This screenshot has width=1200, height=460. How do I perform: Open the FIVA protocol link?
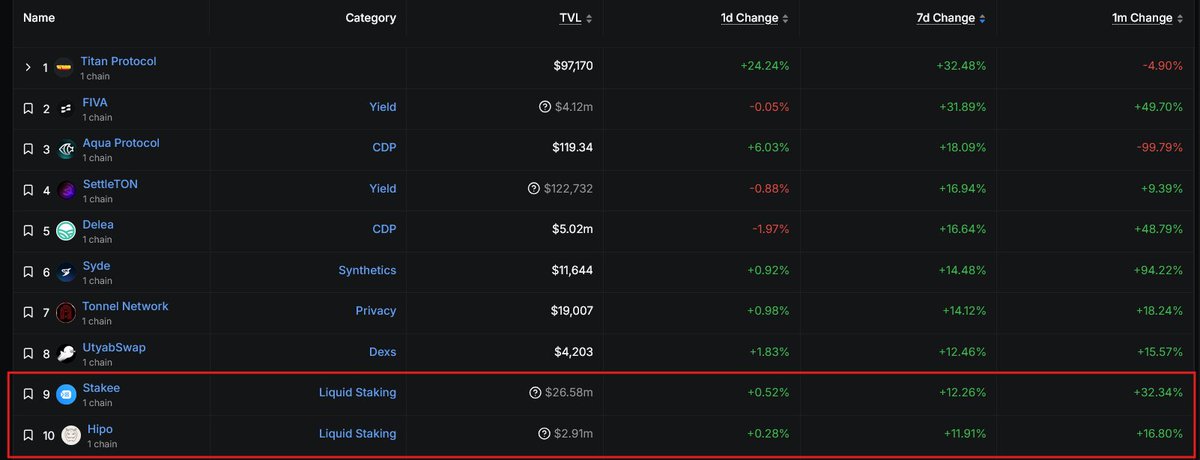tap(95, 102)
